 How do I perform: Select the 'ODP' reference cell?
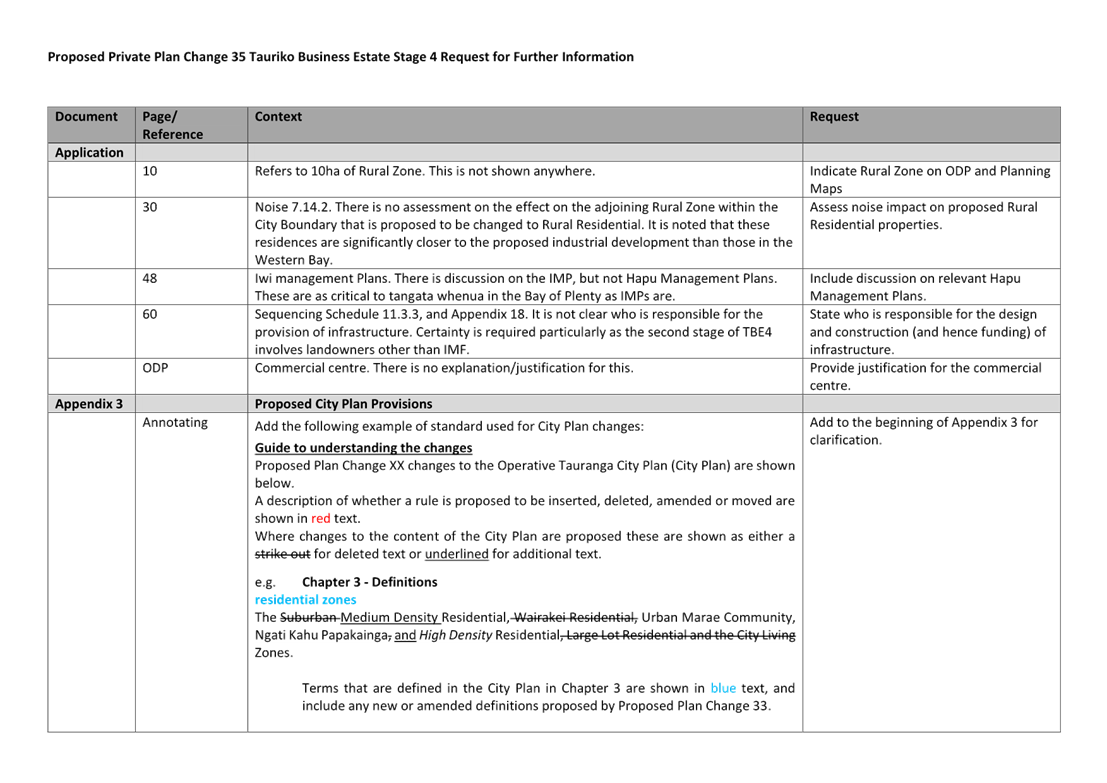(x=155, y=368)
